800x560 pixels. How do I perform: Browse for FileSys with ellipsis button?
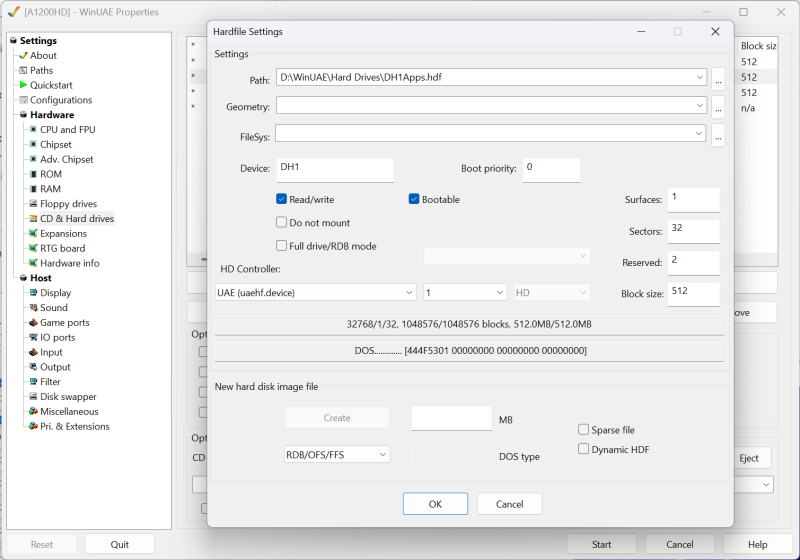[x=718, y=136]
